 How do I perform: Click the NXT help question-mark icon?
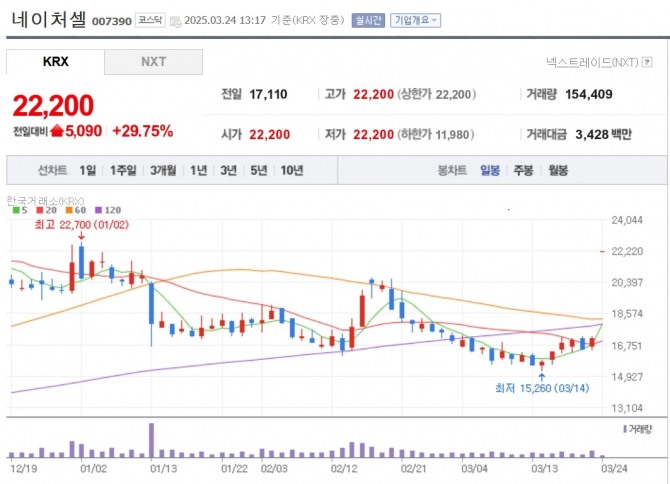[647, 62]
